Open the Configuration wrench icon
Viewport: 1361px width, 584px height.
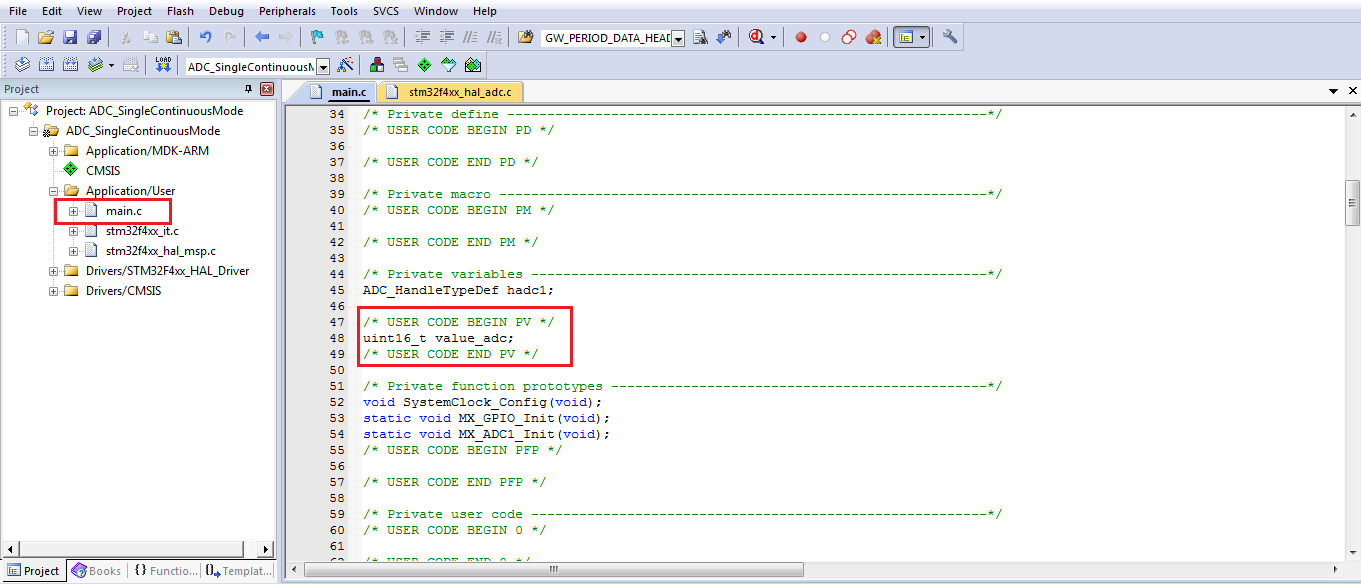coord(950,37)
